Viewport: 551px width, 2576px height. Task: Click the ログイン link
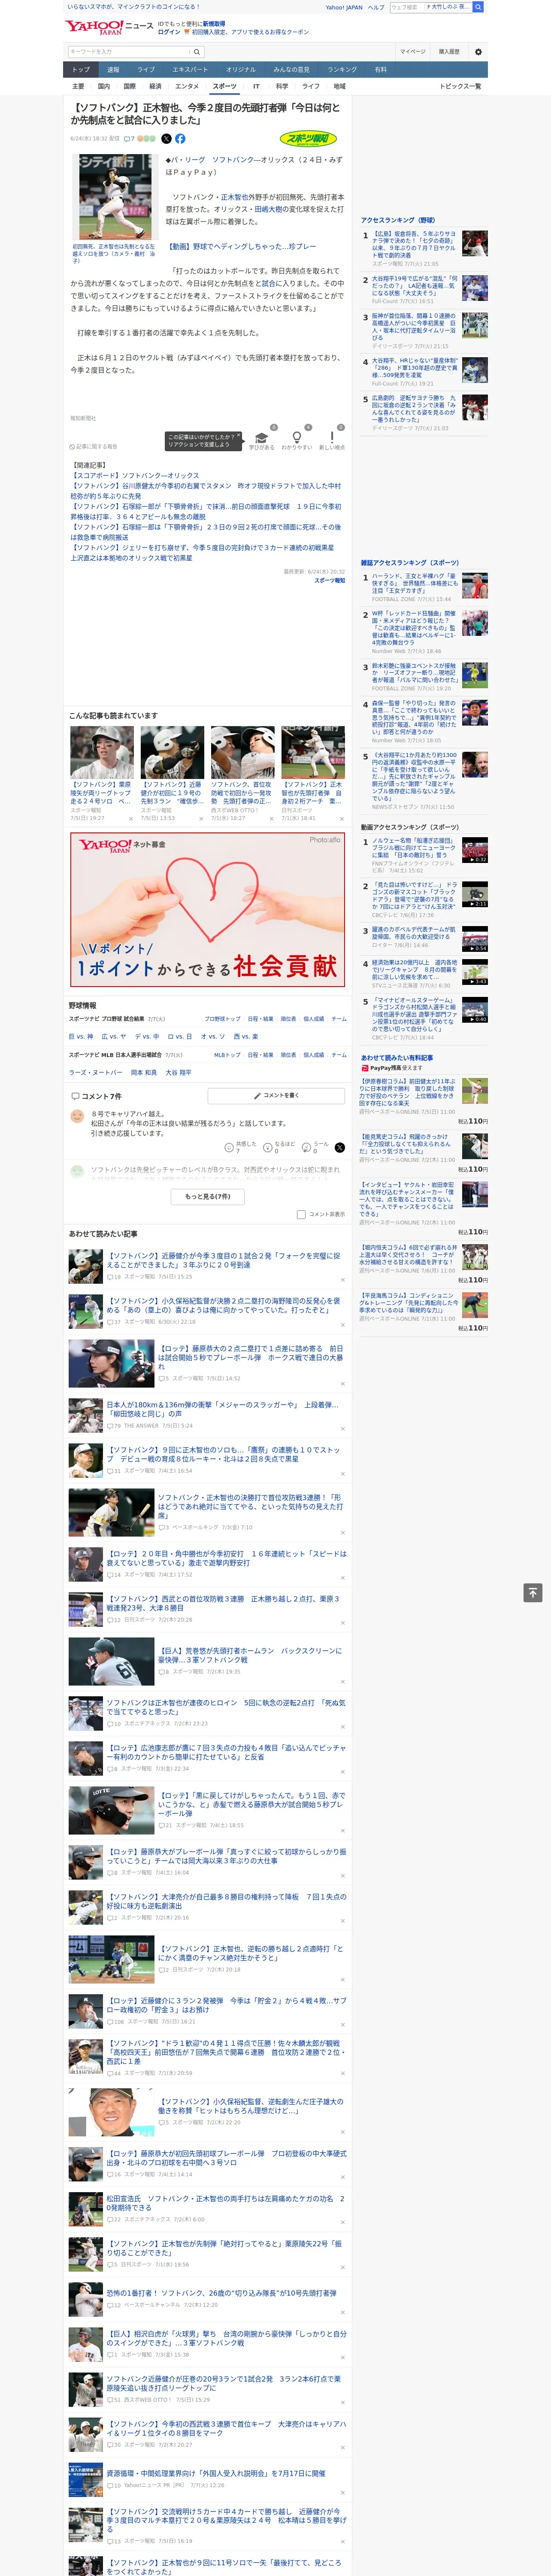coord(169,32)
